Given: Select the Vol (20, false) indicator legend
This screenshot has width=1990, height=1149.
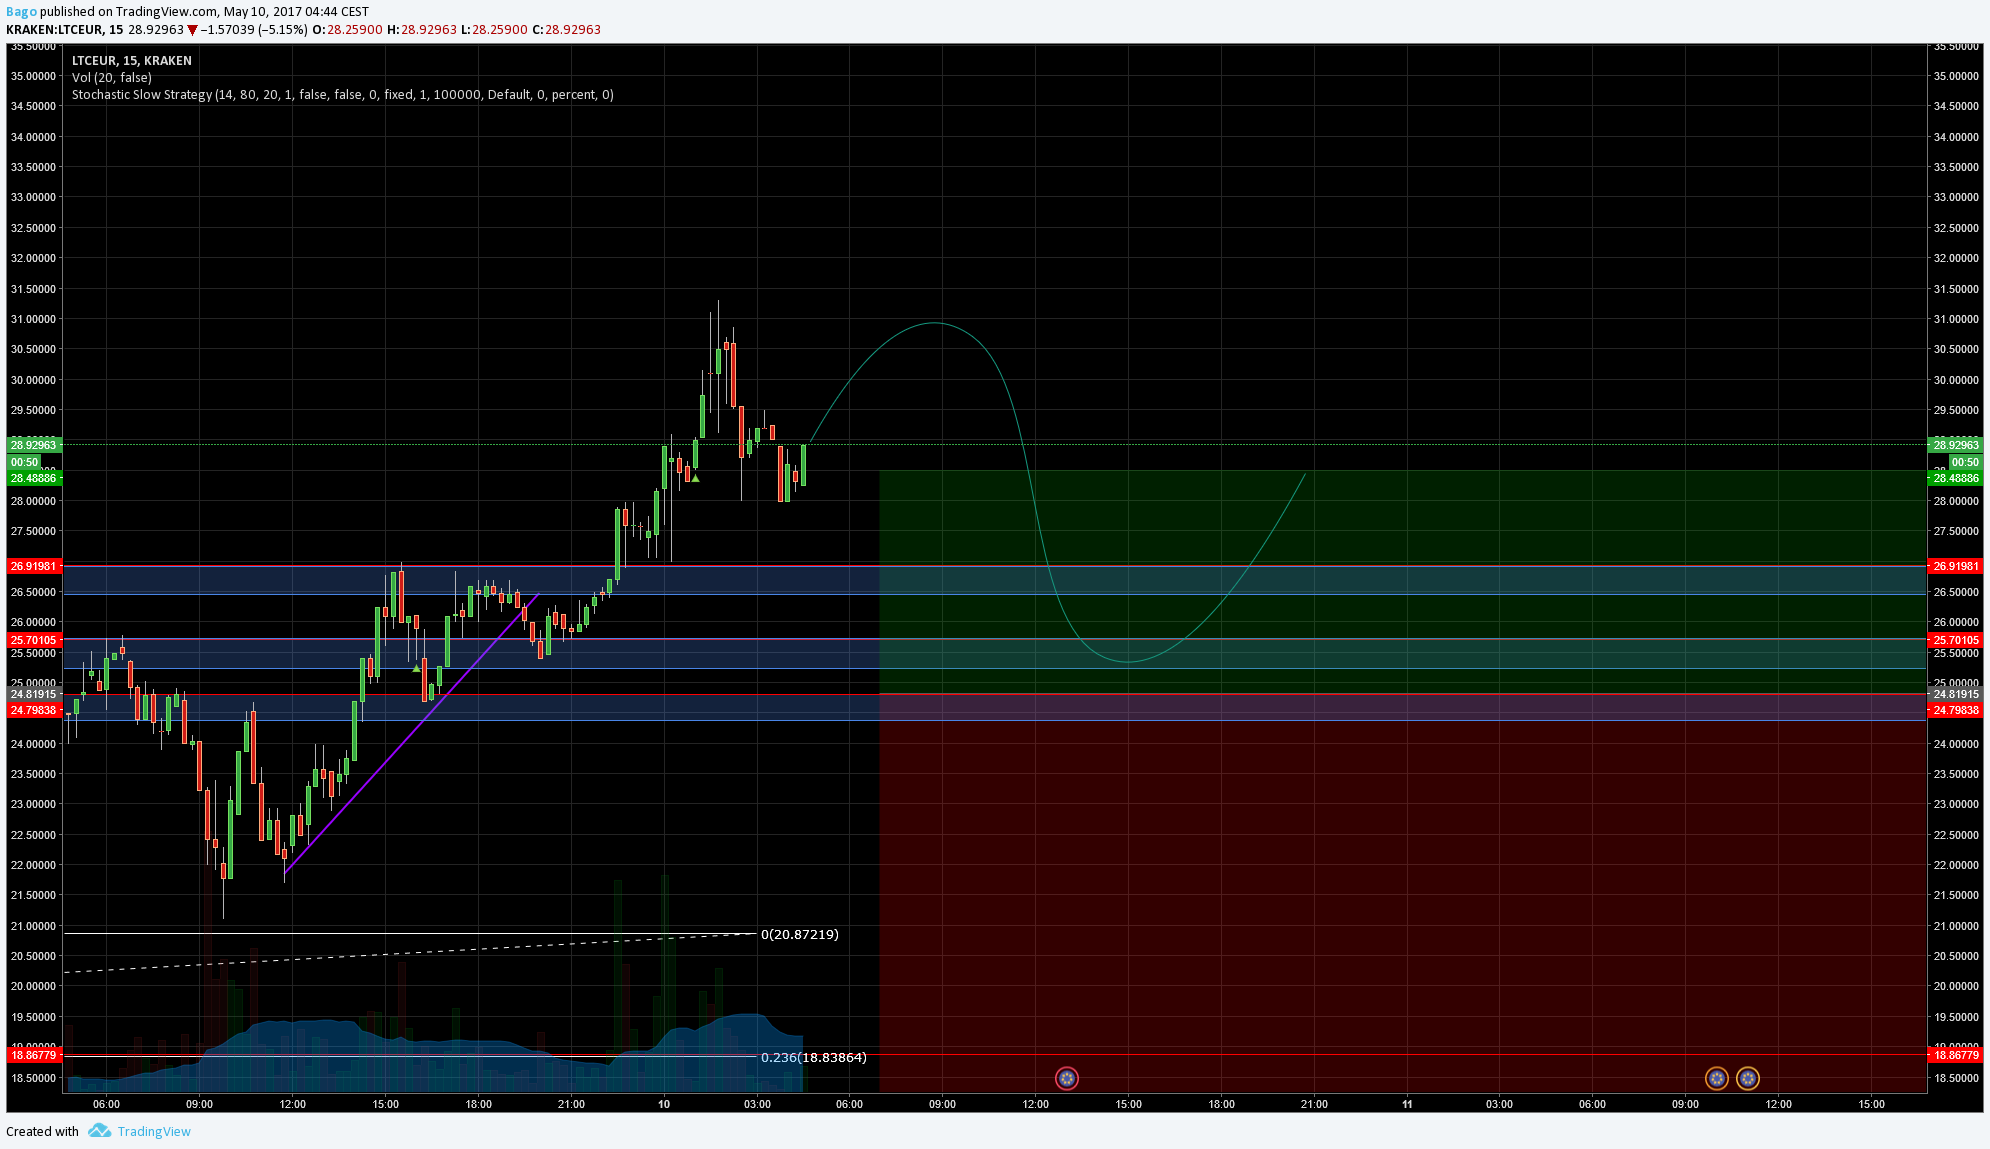Looking at the screenshot, I should pos(112,78).
